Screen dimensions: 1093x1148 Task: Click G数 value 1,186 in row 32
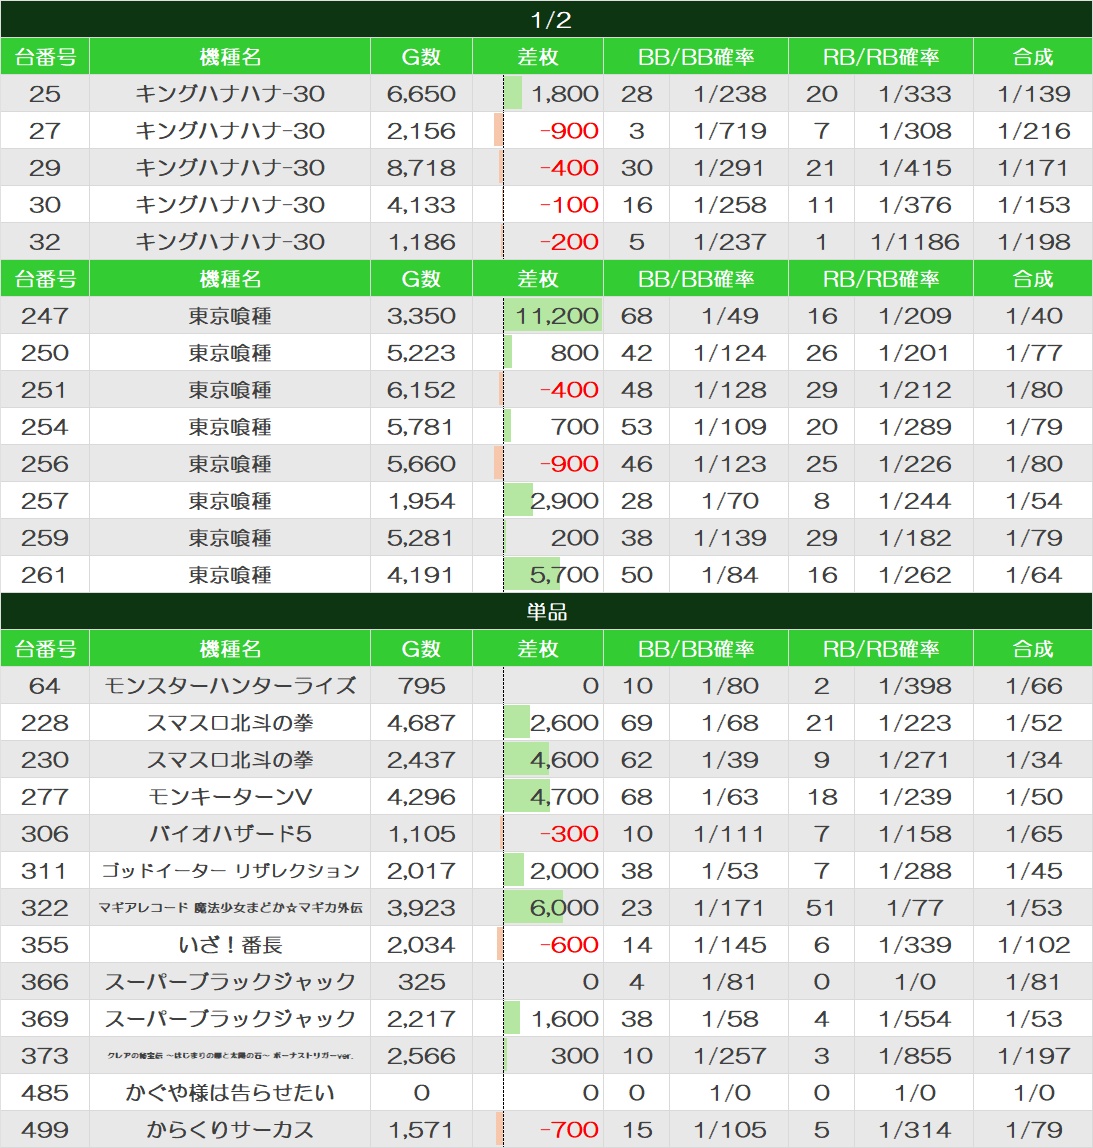(x=421, y=242)
